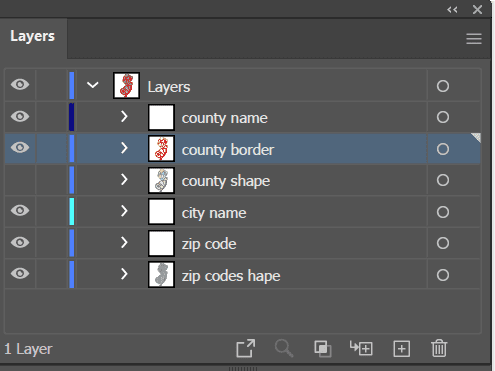Click target circle for zip codes hape
The image size is (495, 371).
point(443,275)
